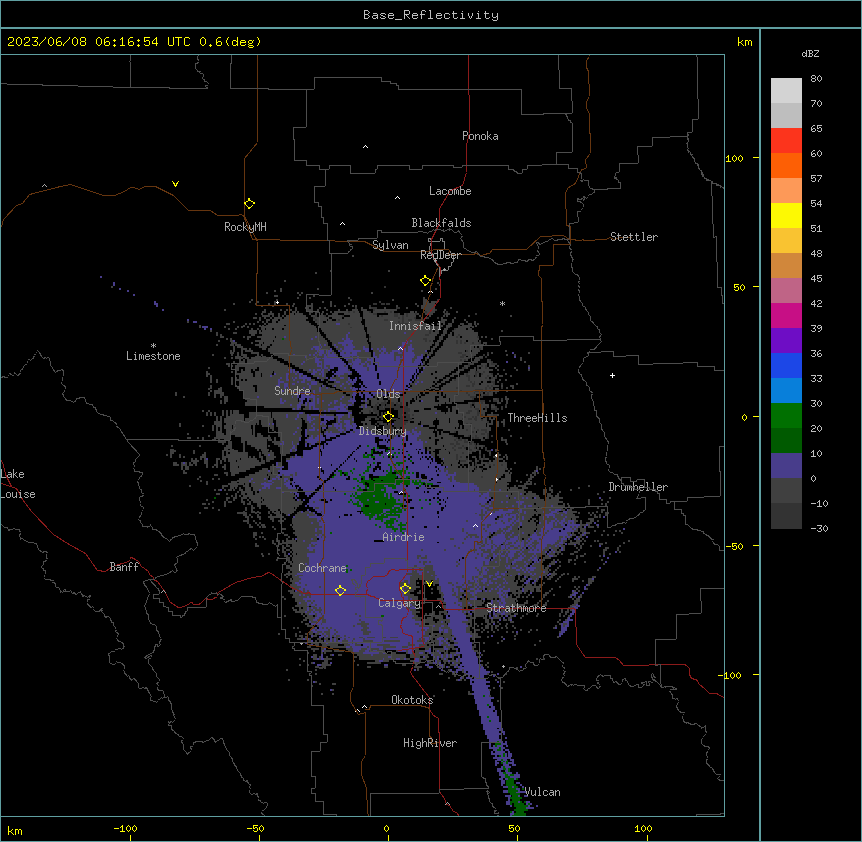Click the orange 57-60 dBZ legend swatch
This screenshot has height=842, width=862.
pyautogui.click(x=786, y=165)
